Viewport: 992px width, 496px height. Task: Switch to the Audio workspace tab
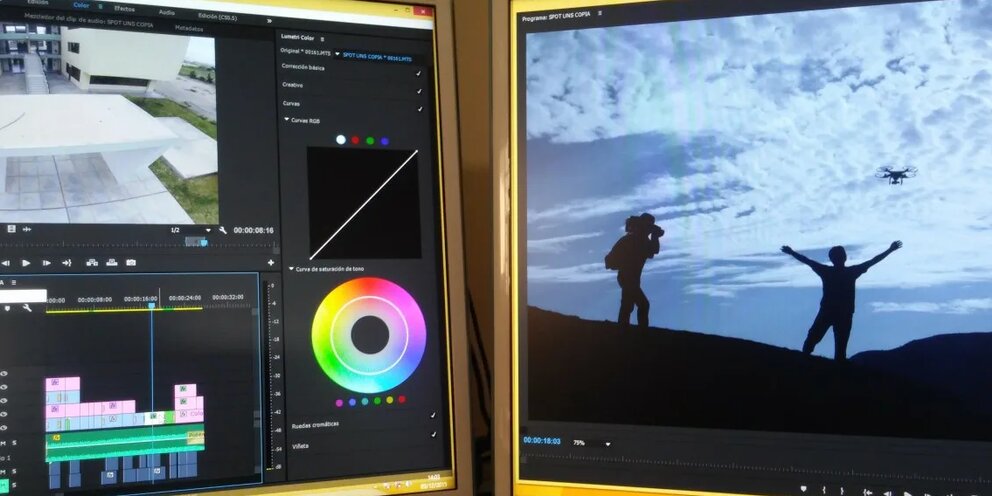(x=167, y=12)
